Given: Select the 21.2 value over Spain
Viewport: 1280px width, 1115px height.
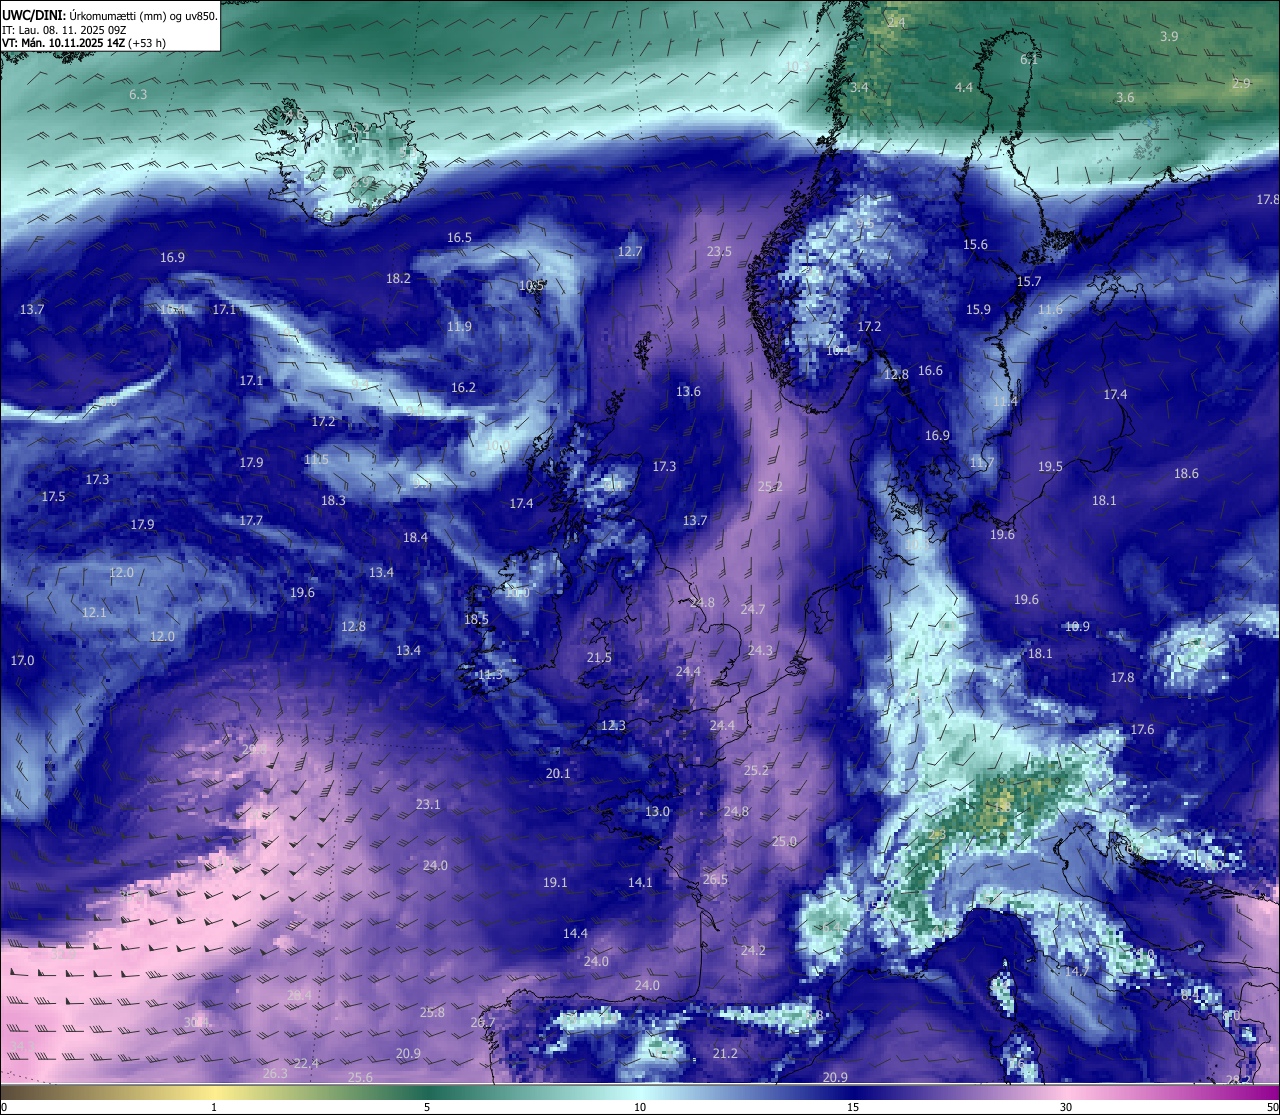Looking at the screenshot, I should (x=725, y=1053).
